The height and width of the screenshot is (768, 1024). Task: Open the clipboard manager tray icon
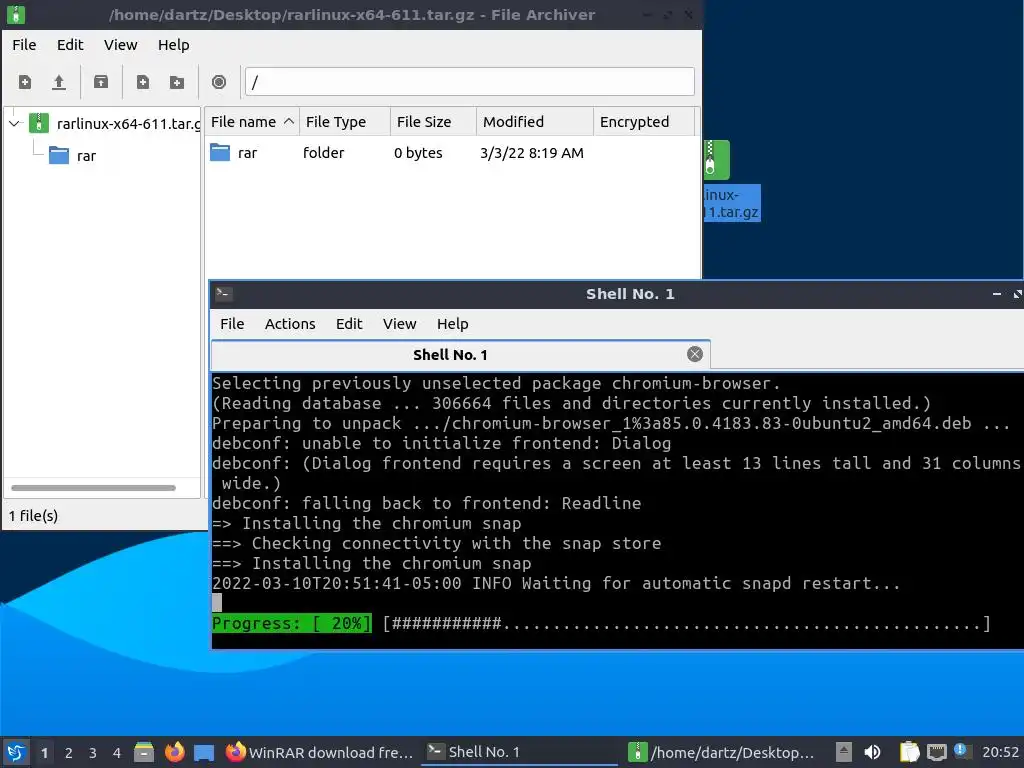pyautogui.click(x=909, y=752)
